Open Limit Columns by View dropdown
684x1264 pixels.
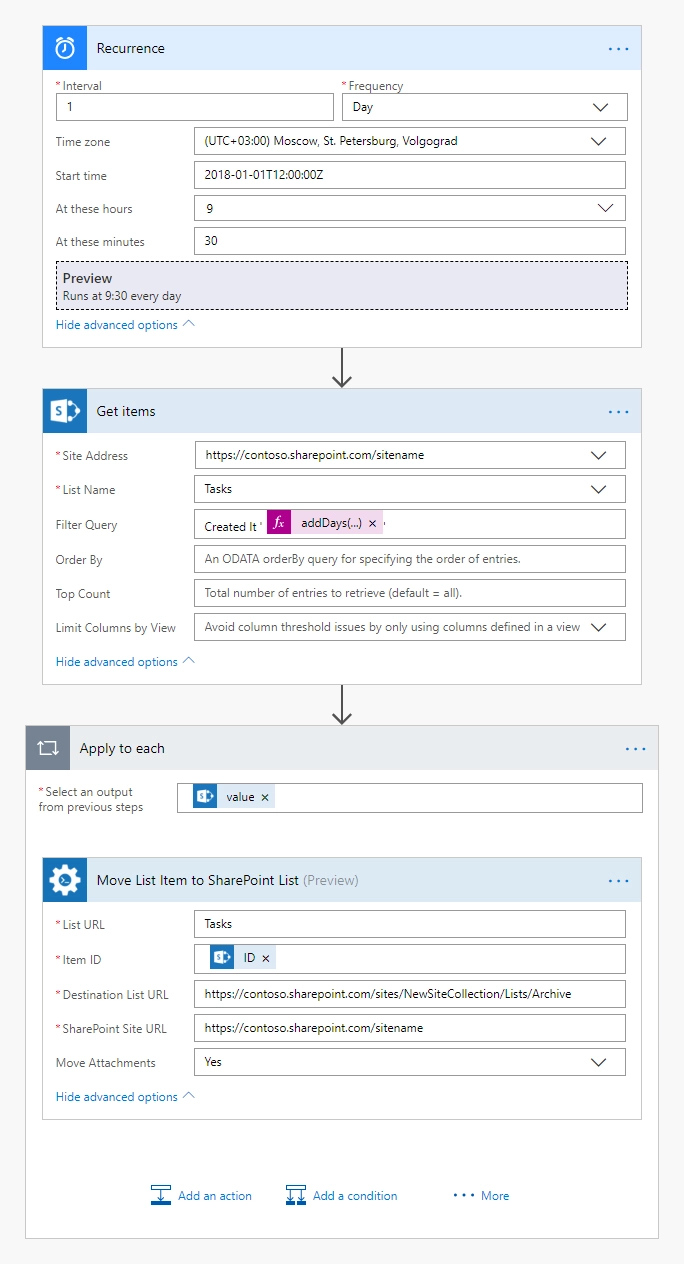(410, 627)
